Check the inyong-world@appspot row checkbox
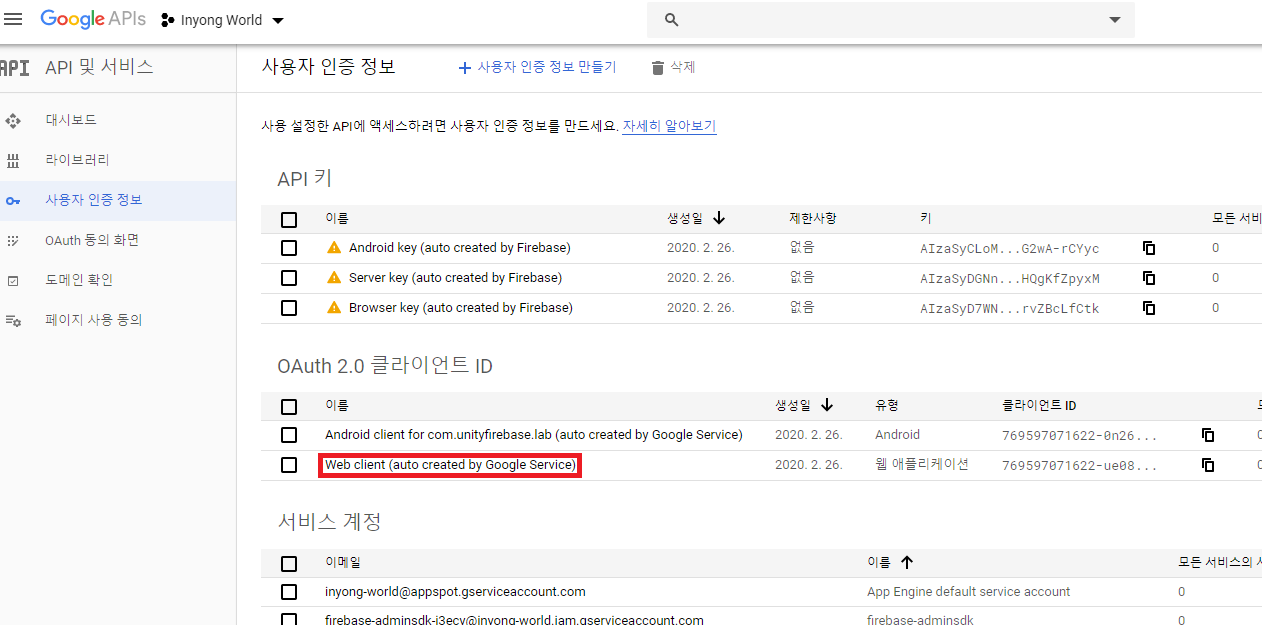1262x625 pixels. point(289,592)
